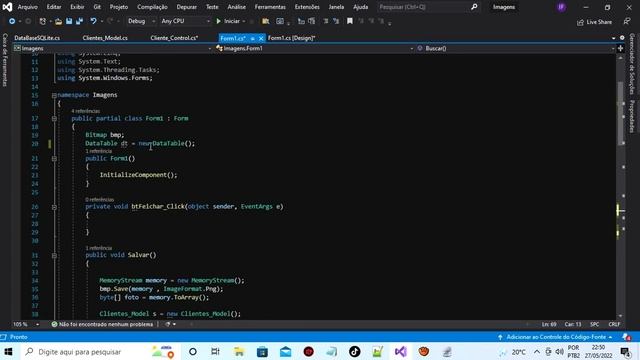Collapse the class Form1 outline

(54, 118)
